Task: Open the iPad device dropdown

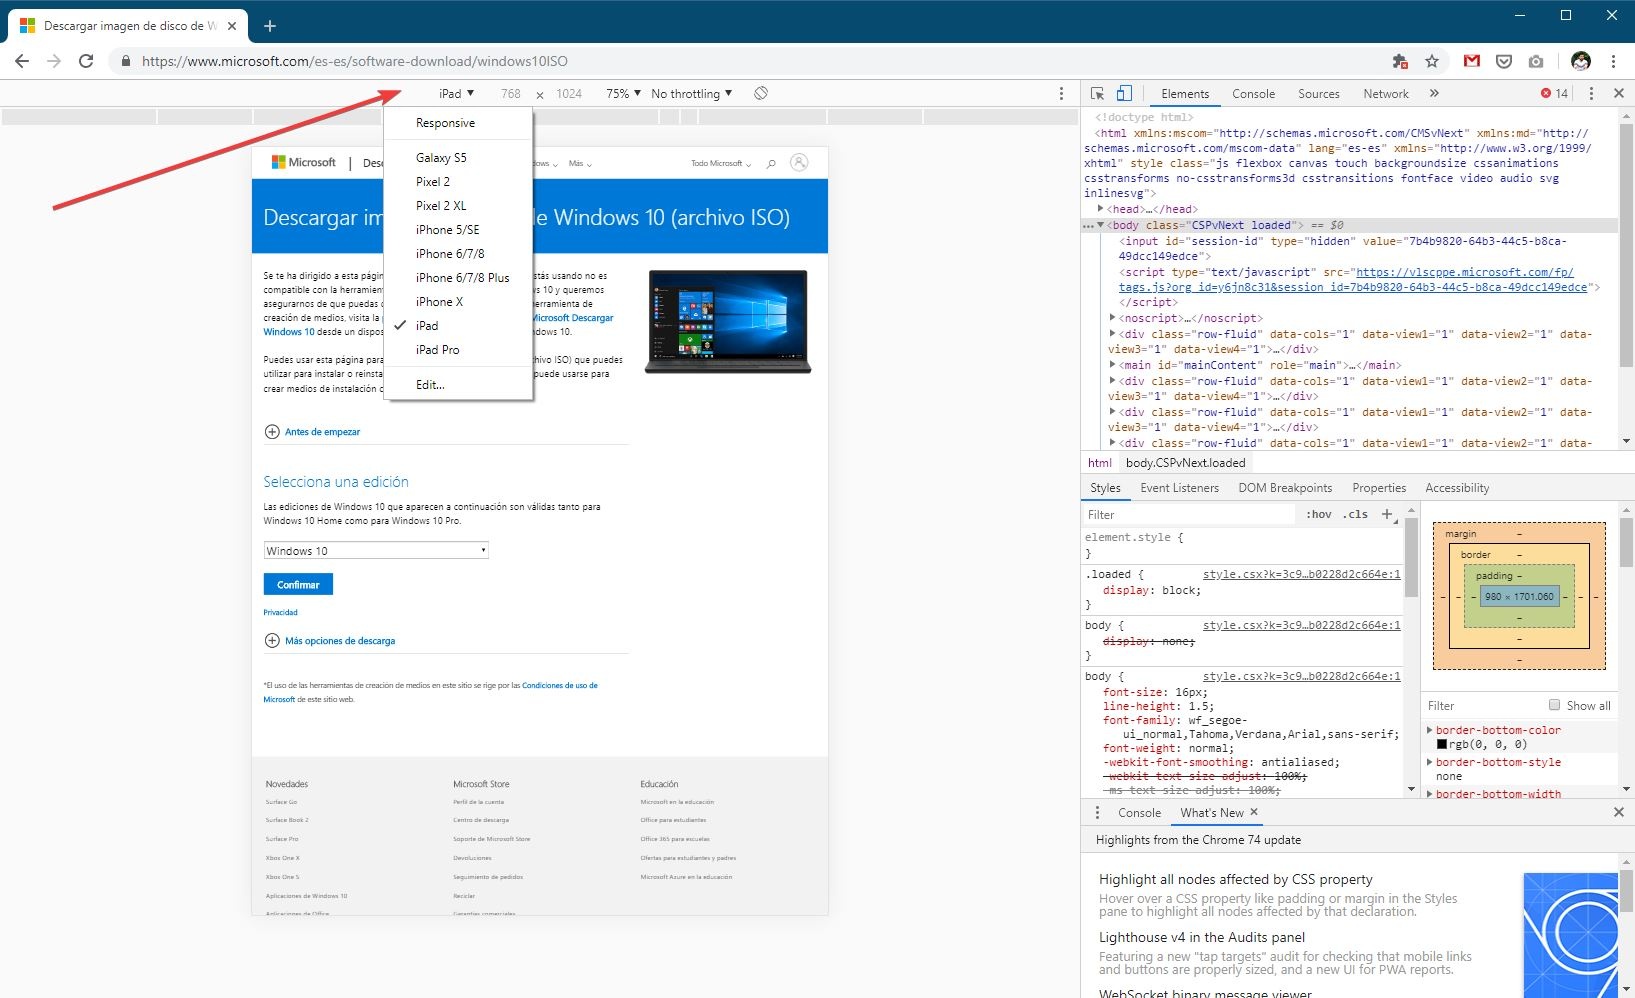Action: click(456, 93)
